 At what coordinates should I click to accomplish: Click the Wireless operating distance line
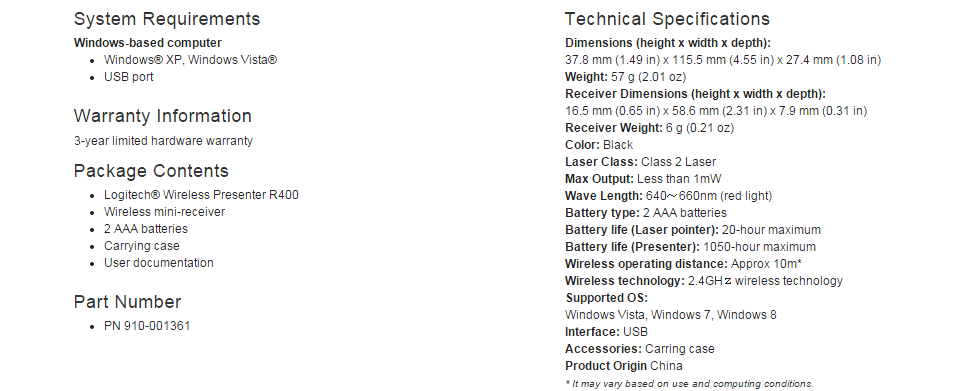pyautogui.click(x=683, y=264)
